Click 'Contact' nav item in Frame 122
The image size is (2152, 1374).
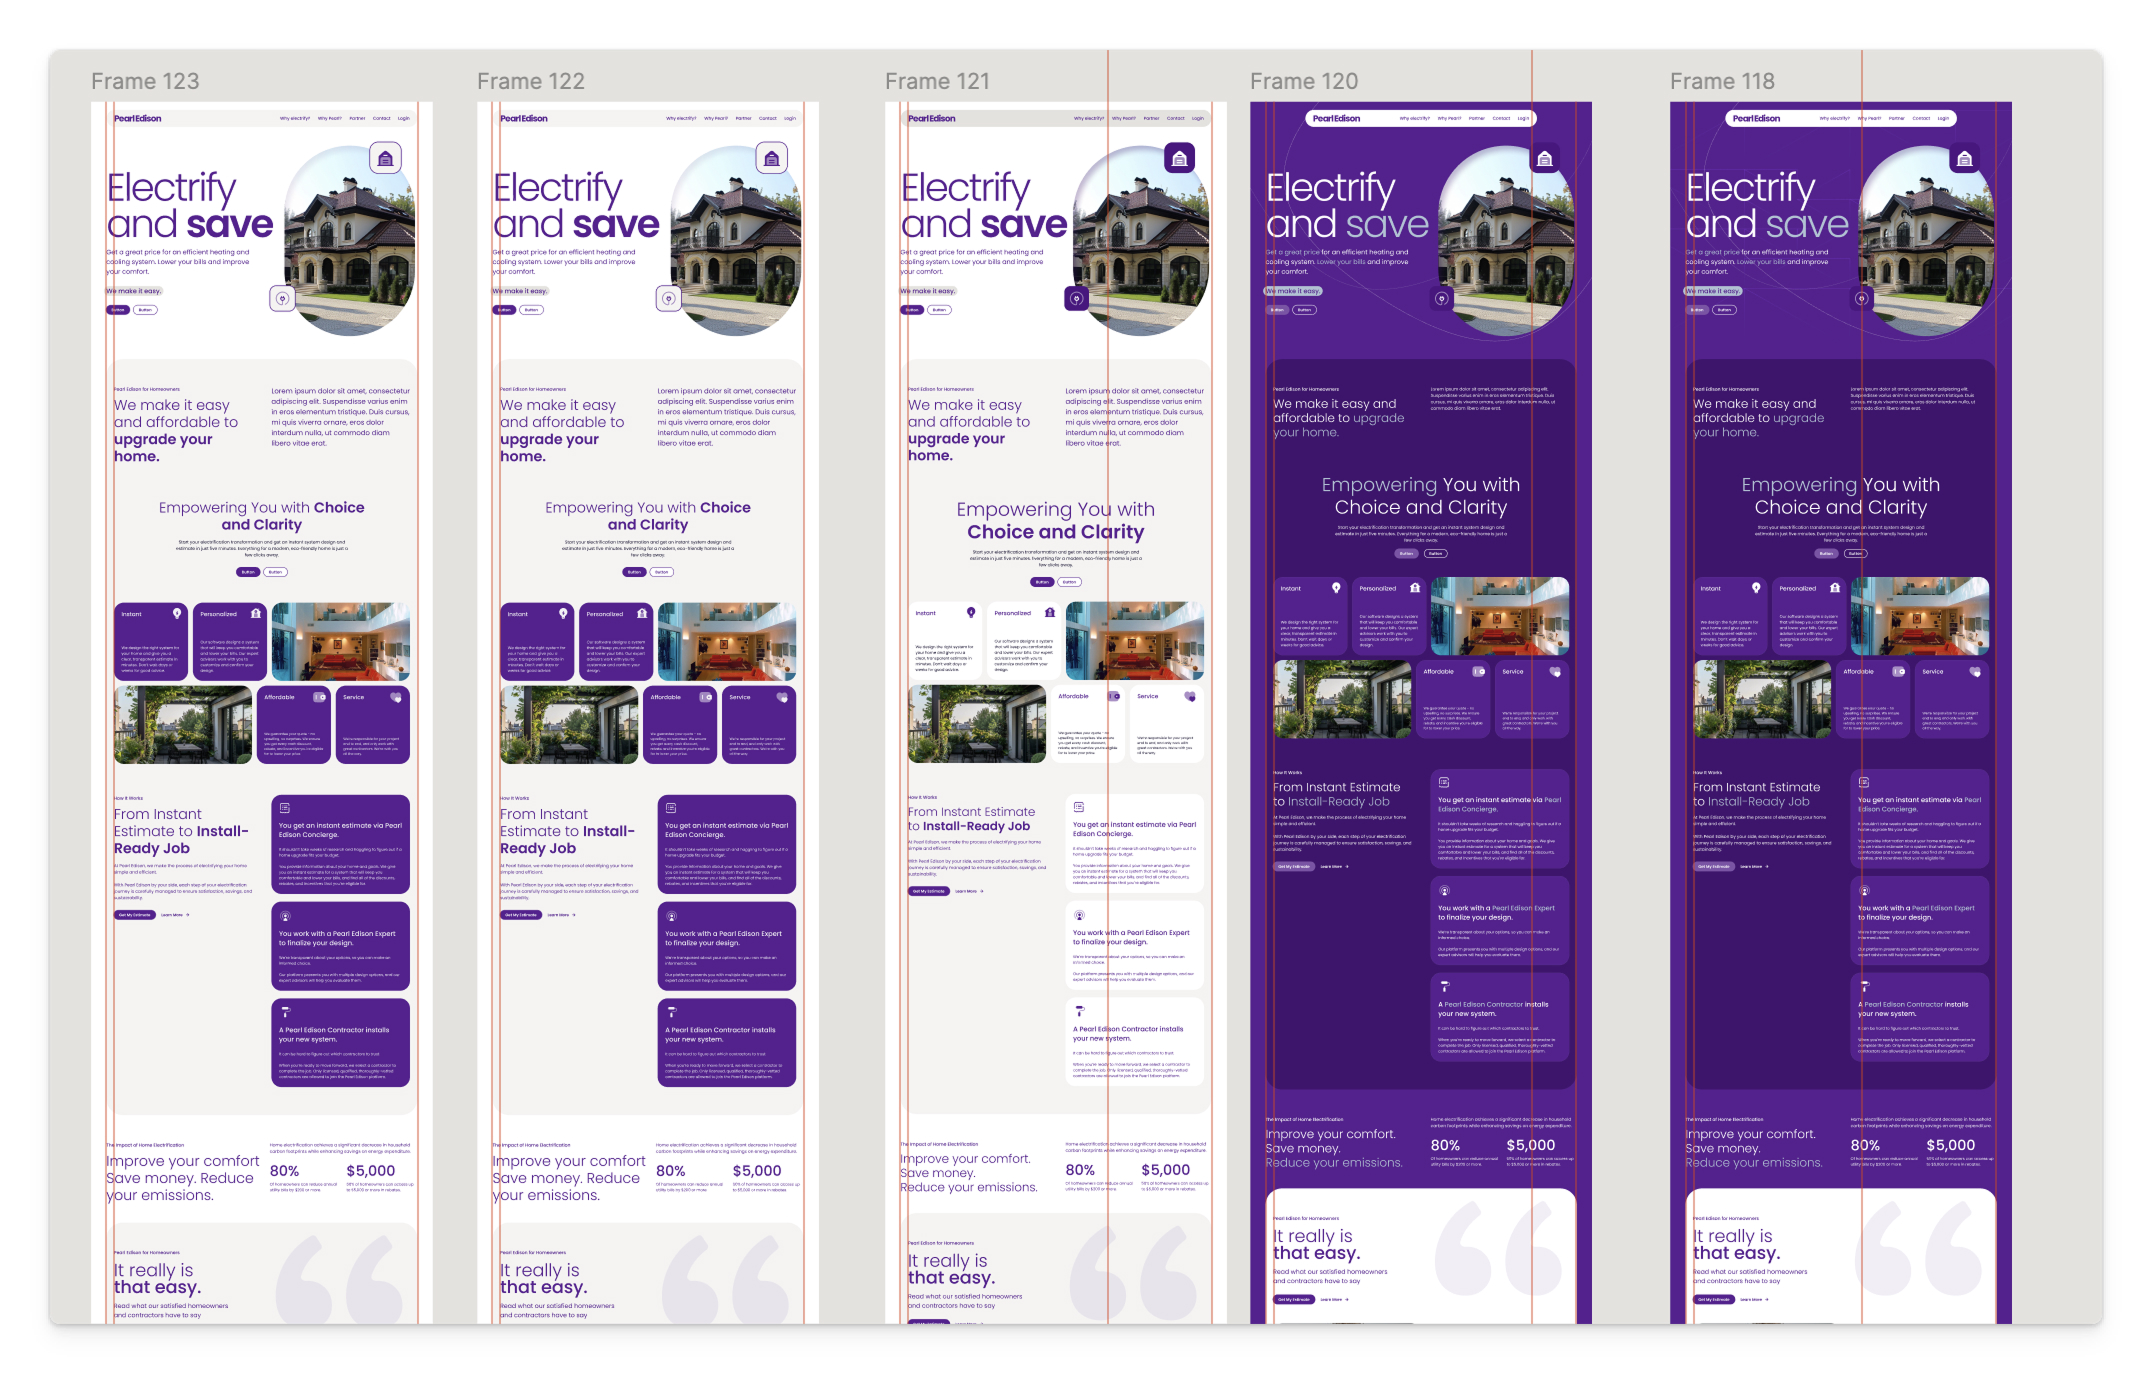click(767, 118)
